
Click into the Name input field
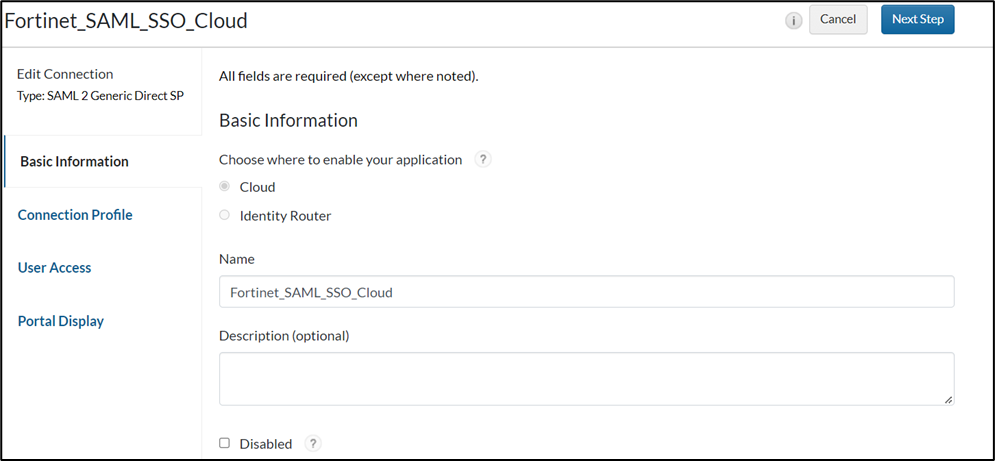(586, 292)
